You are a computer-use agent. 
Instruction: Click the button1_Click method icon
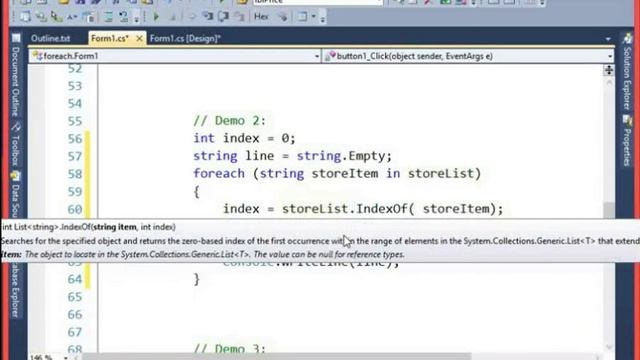click(x=330, y=56)
